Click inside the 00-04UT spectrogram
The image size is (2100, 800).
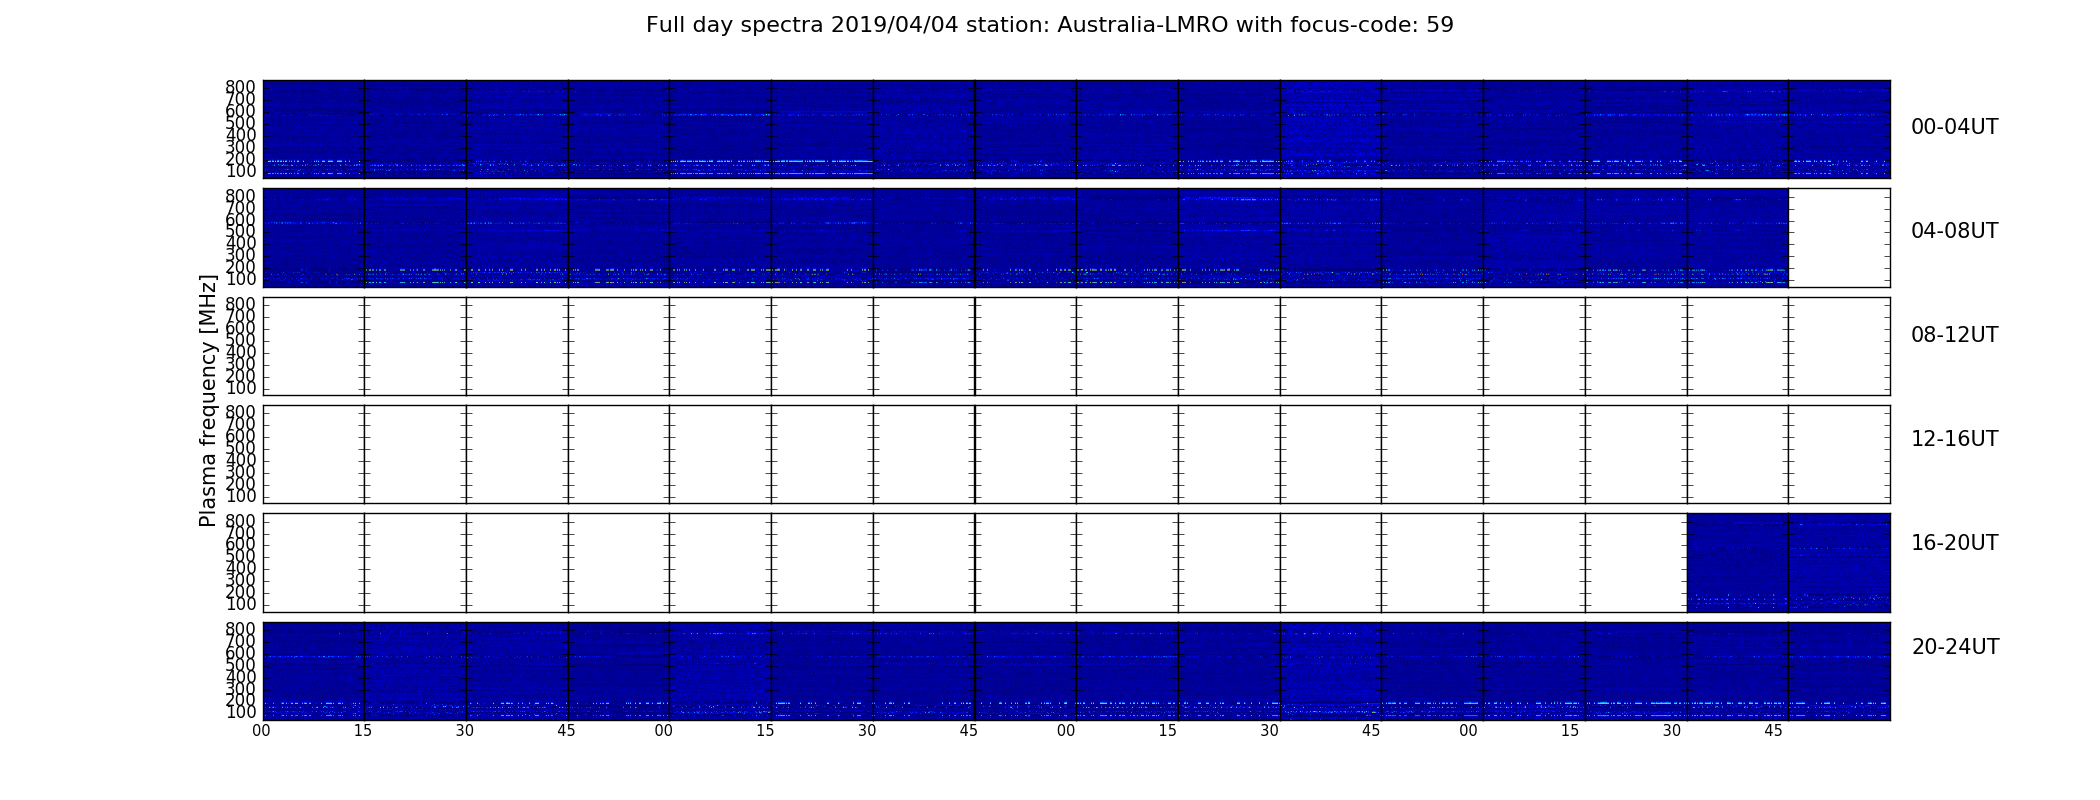click(x=1076, y=129)
